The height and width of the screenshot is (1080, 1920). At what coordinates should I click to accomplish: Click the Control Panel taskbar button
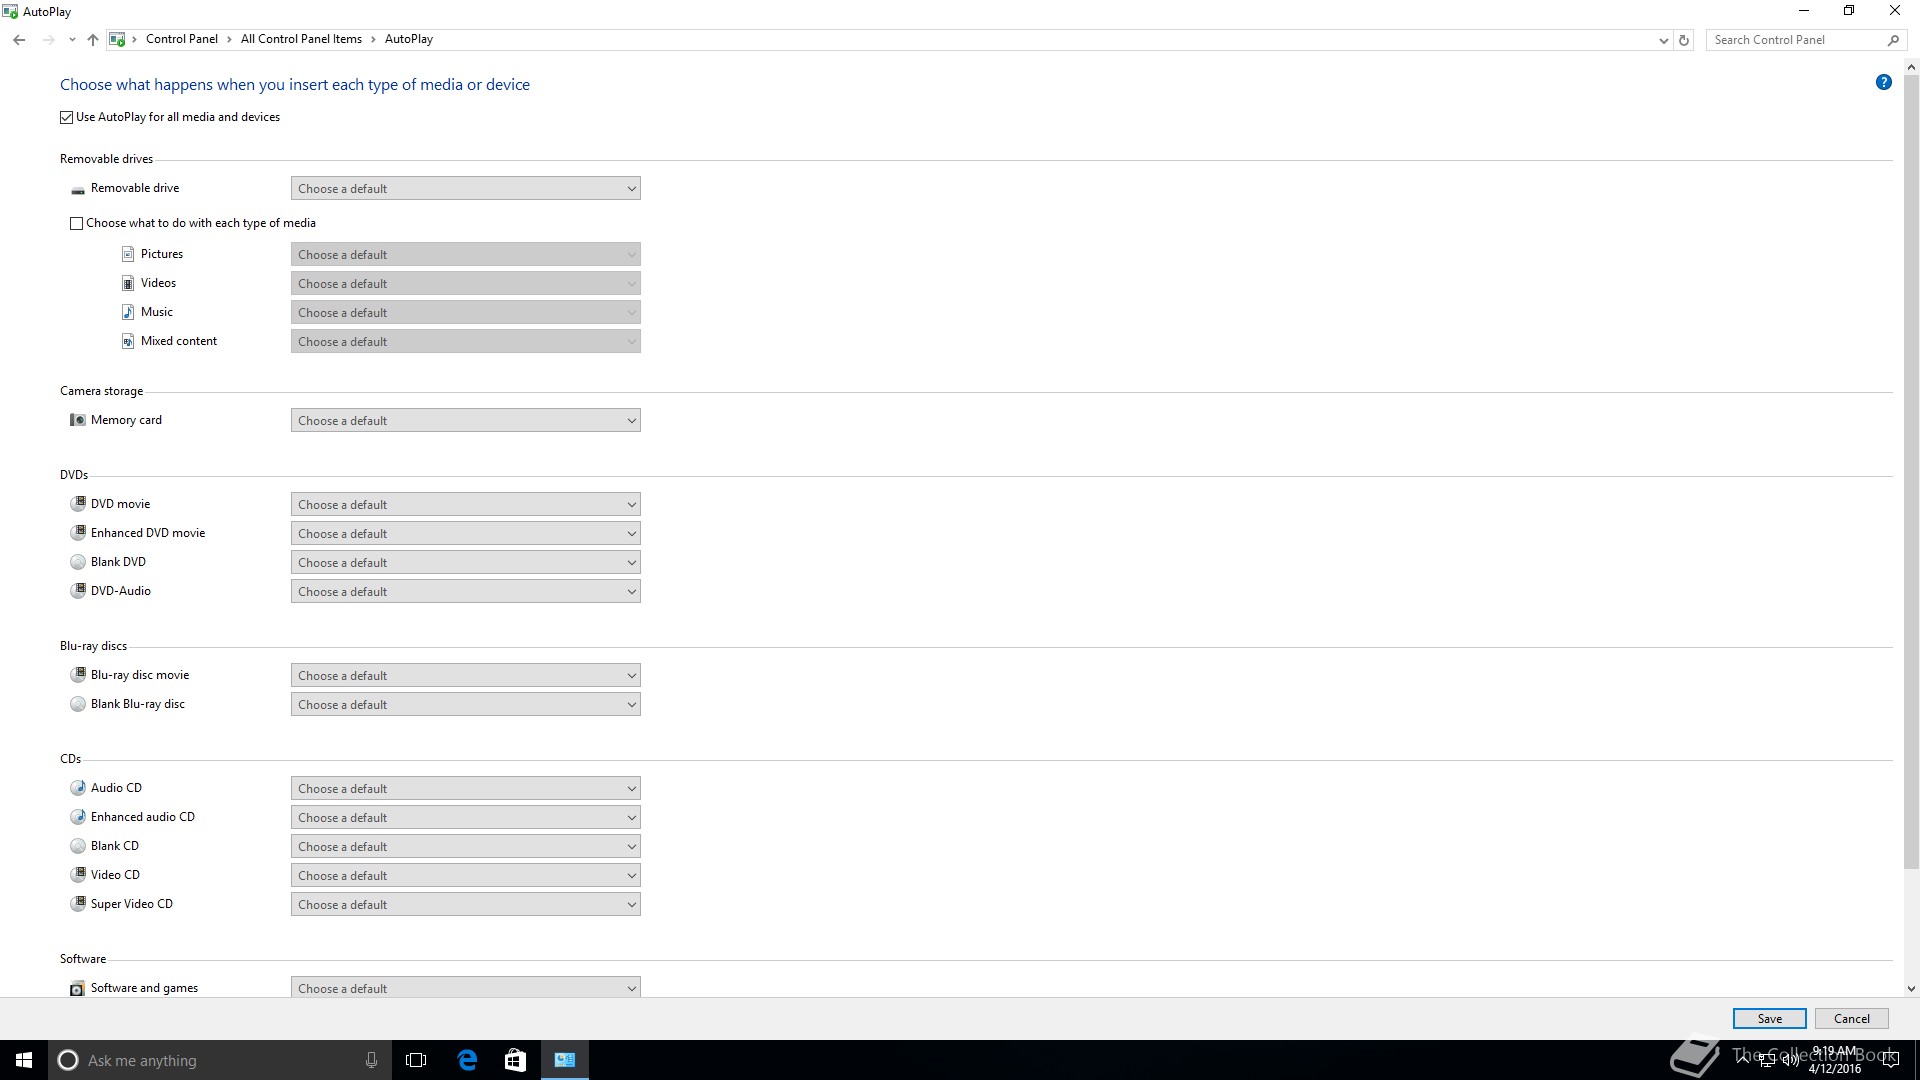(565, 1060)
